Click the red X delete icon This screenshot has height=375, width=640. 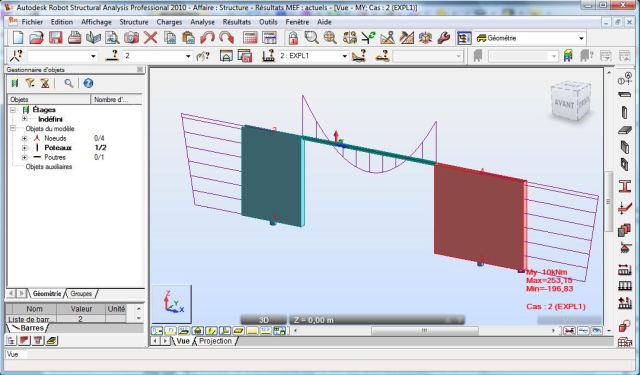point(150,38)
